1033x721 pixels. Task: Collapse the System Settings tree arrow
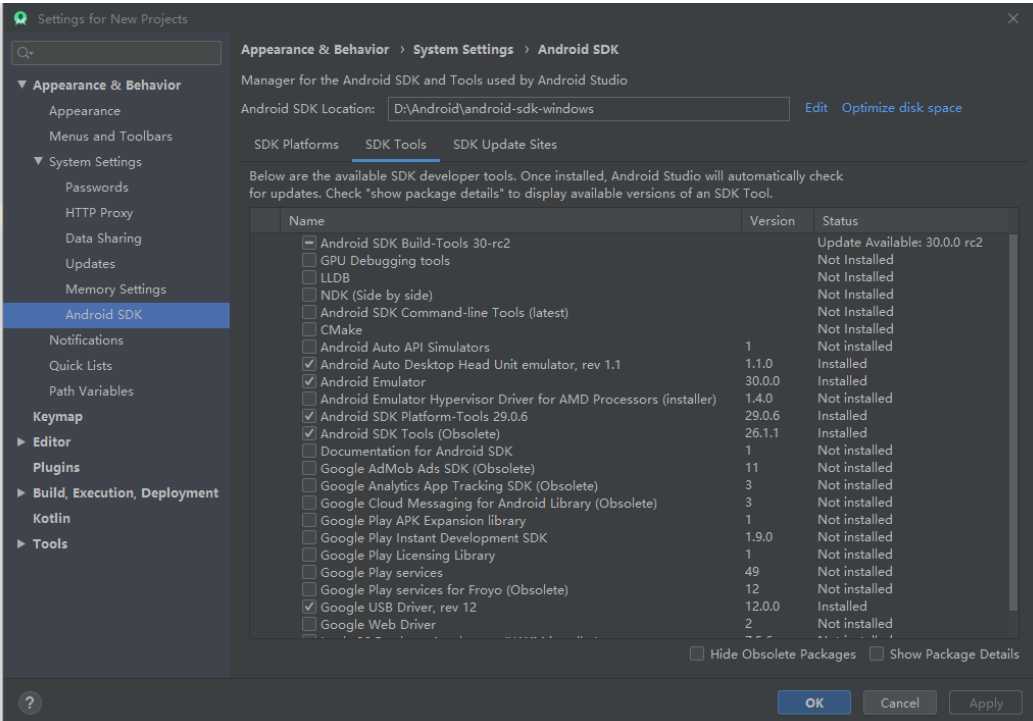click(38, 161)
